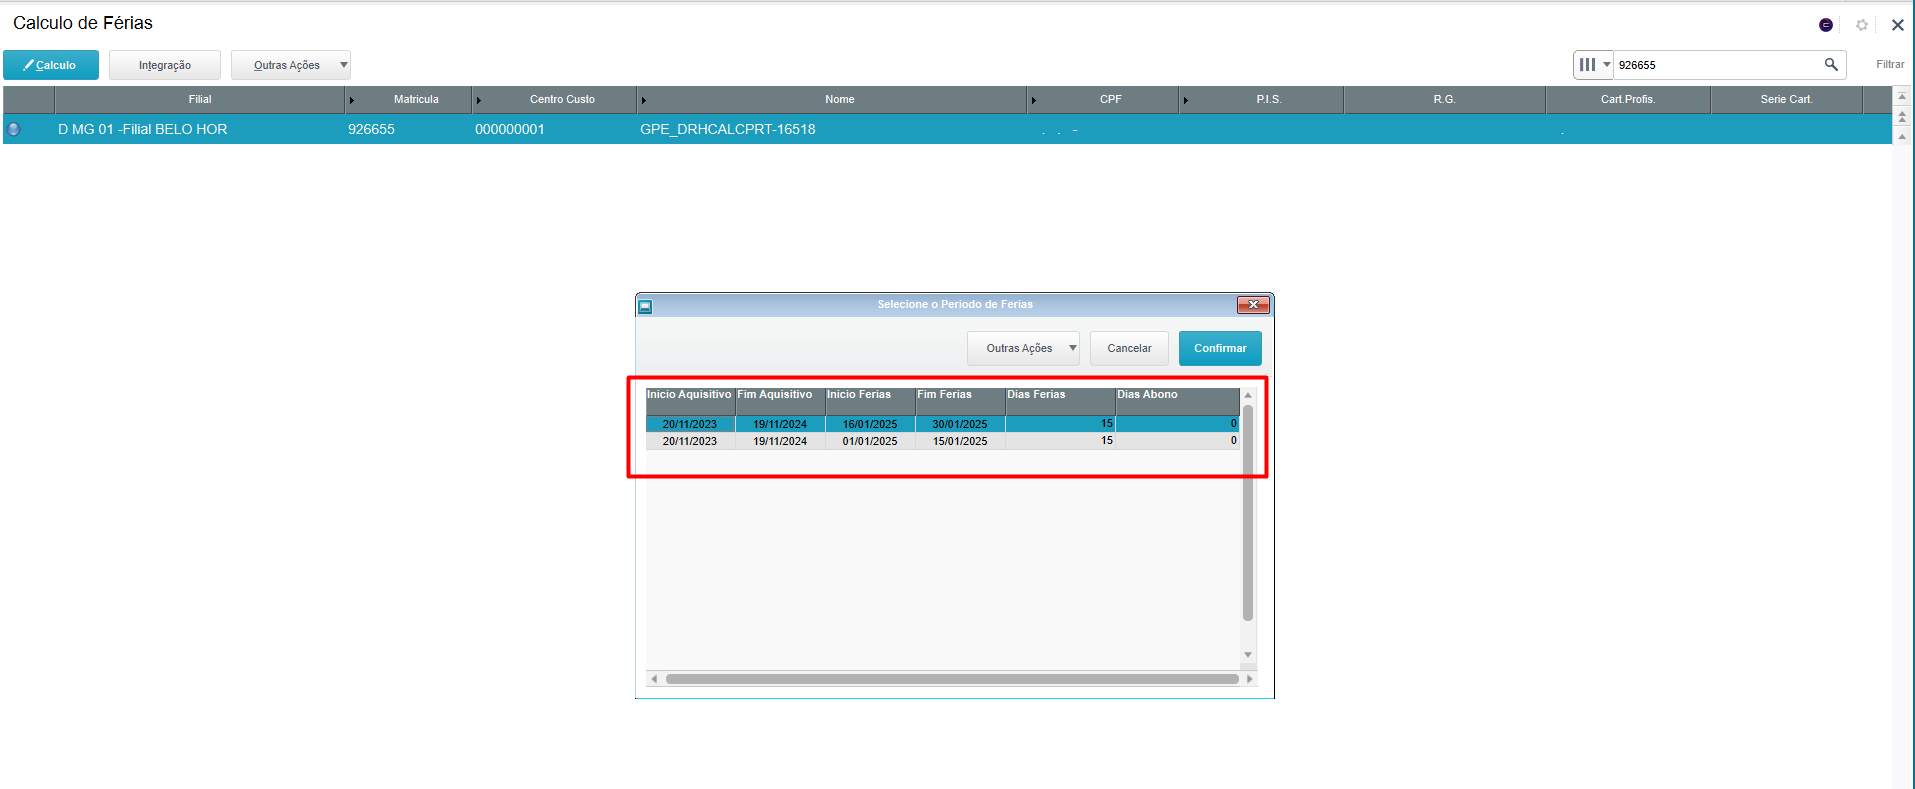Sort by the Filial column header
The image size is (1915, 789).
click(200, 99)
